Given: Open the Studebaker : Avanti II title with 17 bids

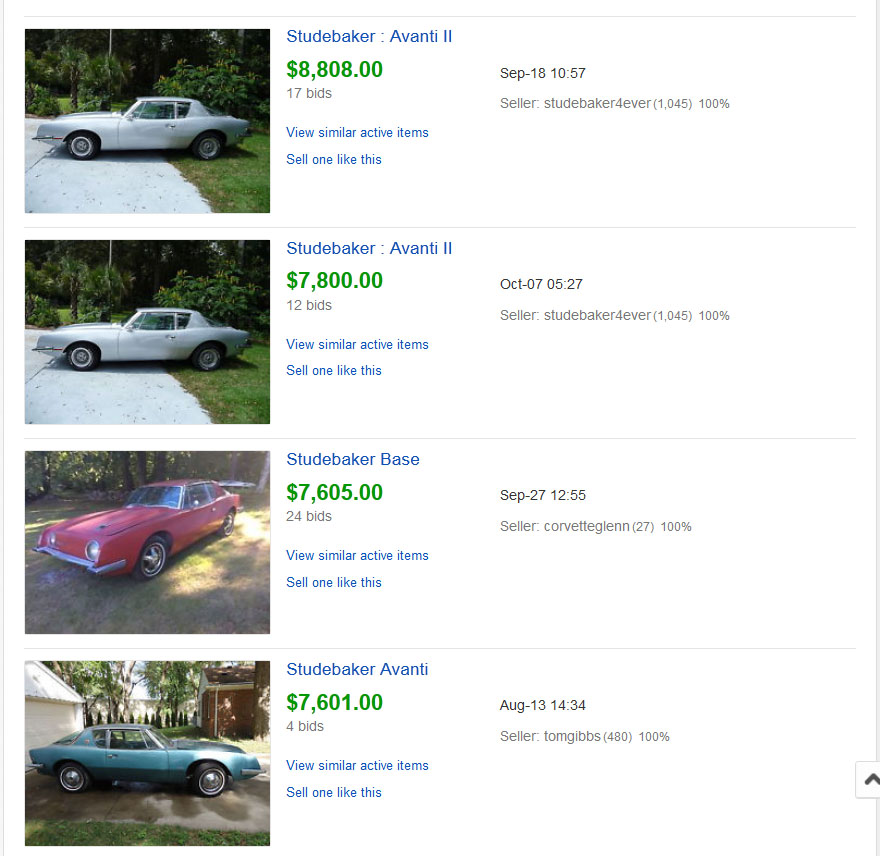Looking at the screenshot, I should tap(369, 37).
